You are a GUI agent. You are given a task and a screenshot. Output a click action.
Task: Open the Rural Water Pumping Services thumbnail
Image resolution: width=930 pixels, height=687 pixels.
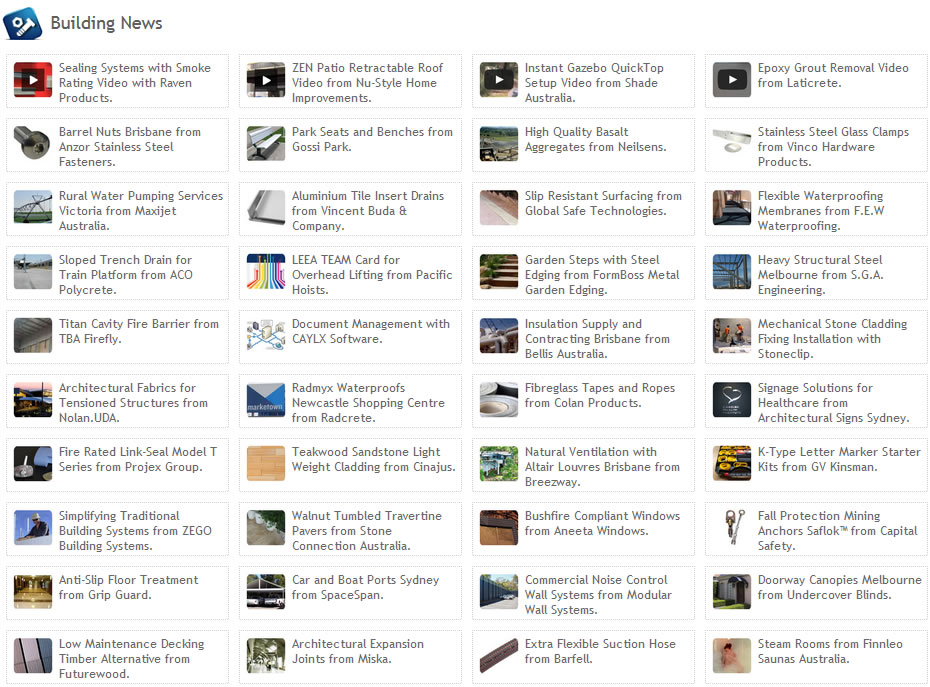pos(33,208)
